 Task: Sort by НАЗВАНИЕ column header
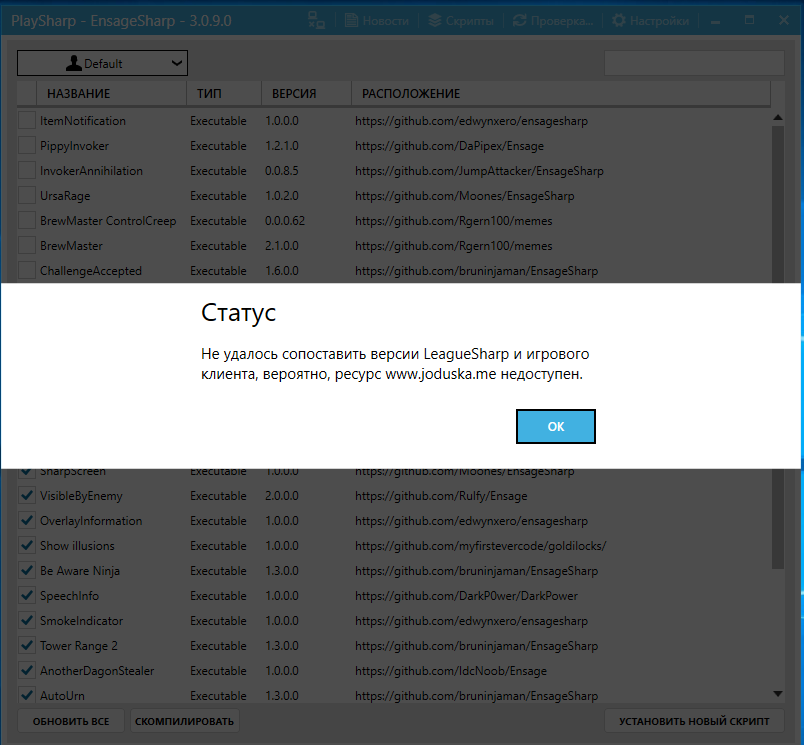[x=111, y=93]
